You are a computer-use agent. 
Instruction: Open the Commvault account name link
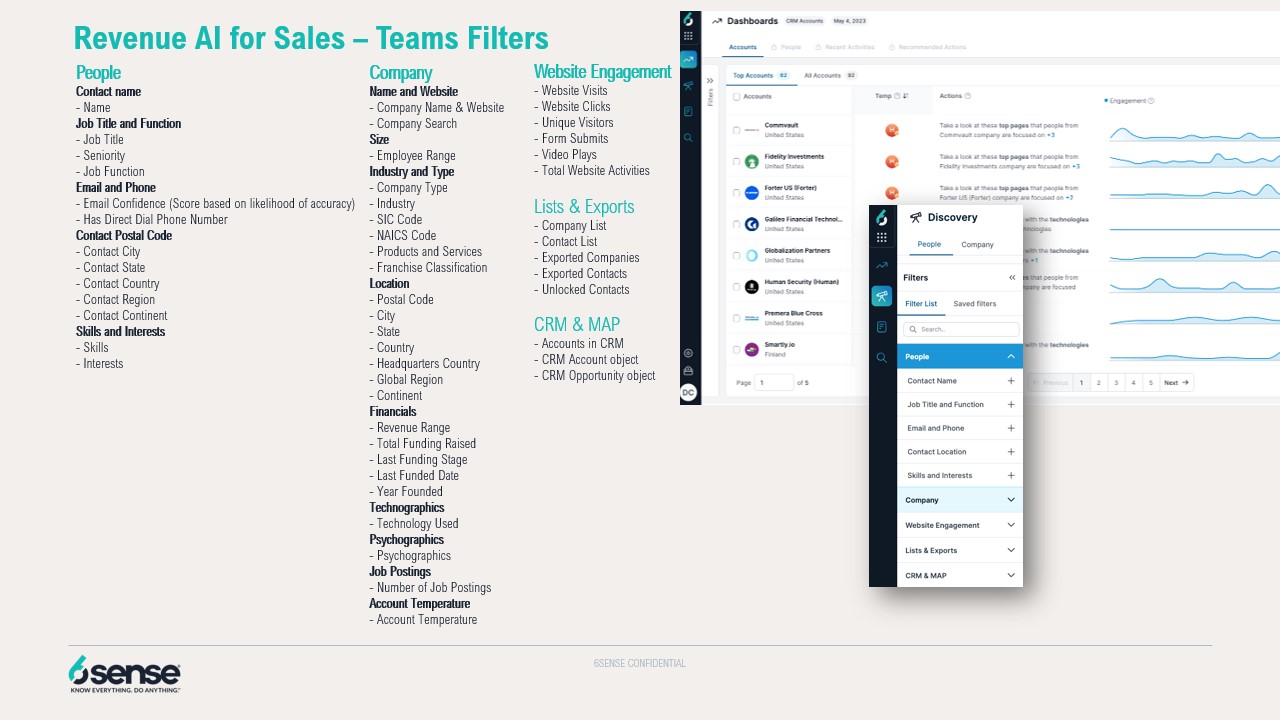click(x=781, y=126)
